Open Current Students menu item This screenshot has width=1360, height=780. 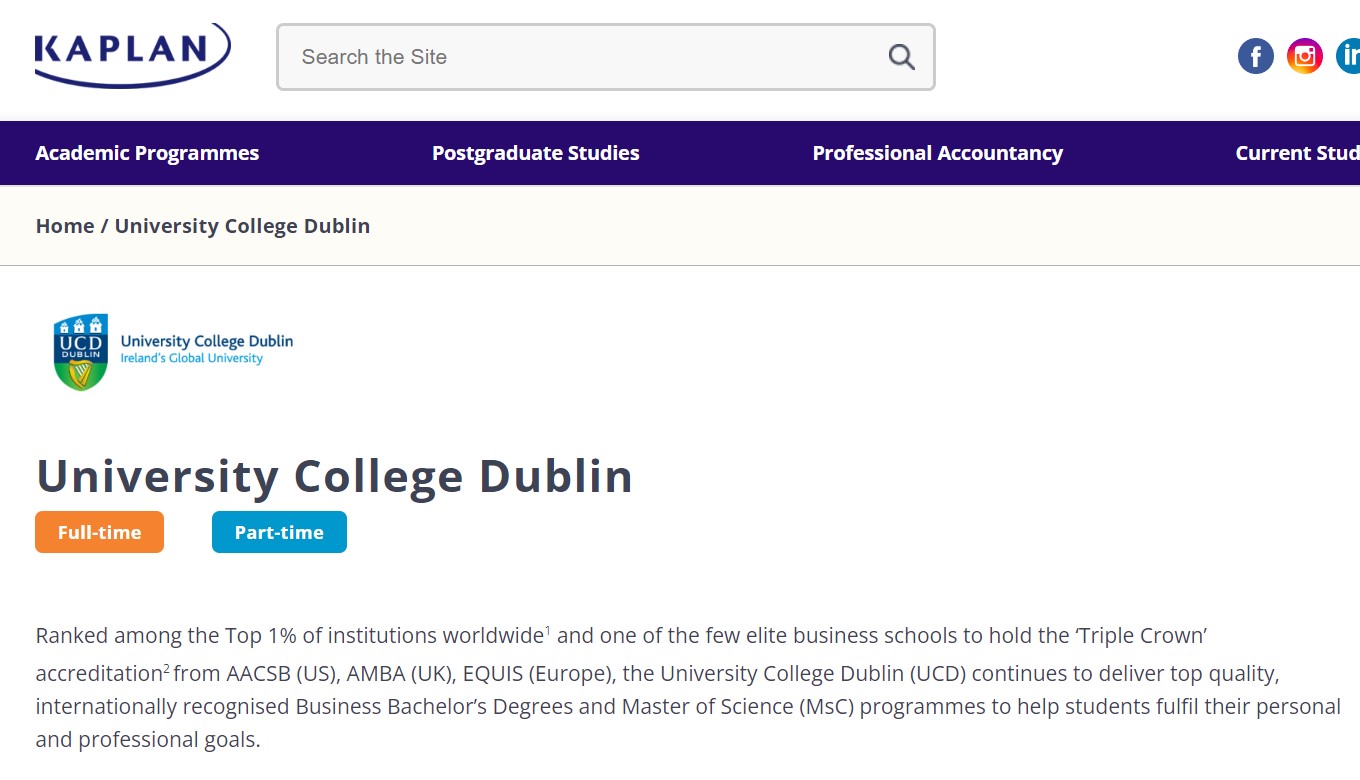tap(1297, 153)
